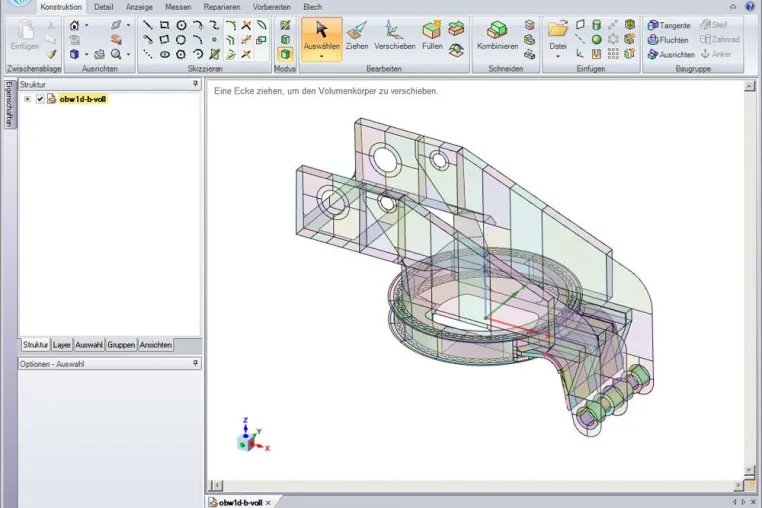Open the Messen ribbon tab
The image size is (762, 508).
[178, 7]
